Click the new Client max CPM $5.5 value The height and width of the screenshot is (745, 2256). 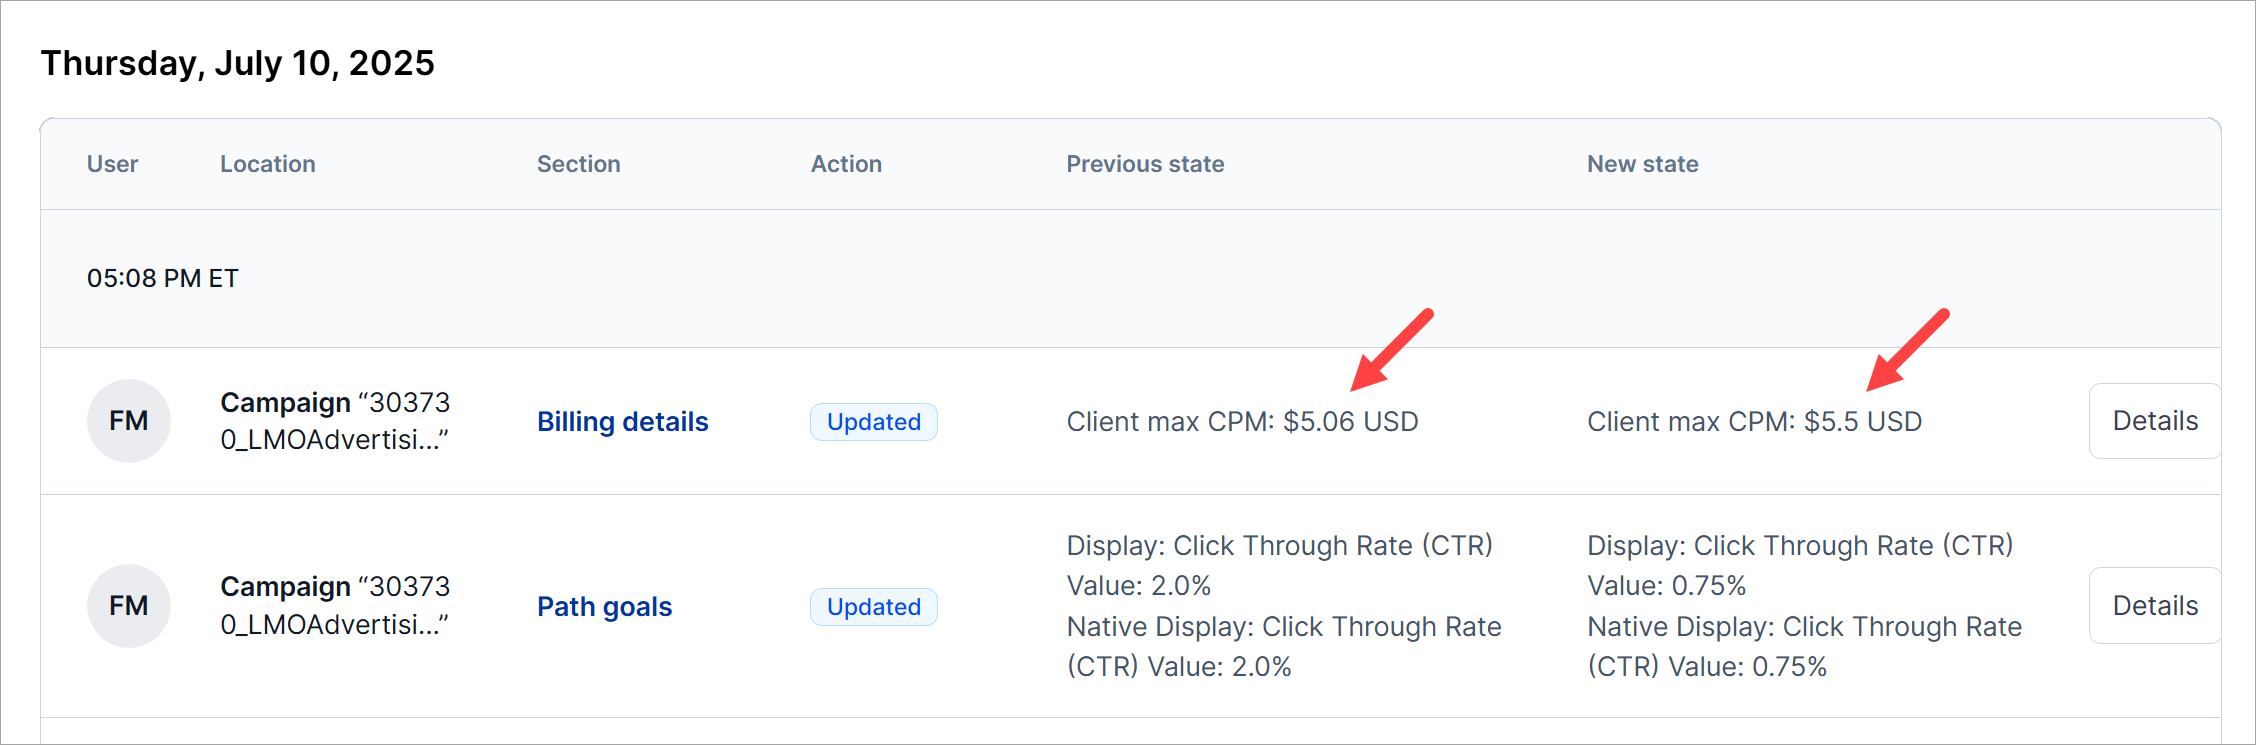pos(1754,422)
